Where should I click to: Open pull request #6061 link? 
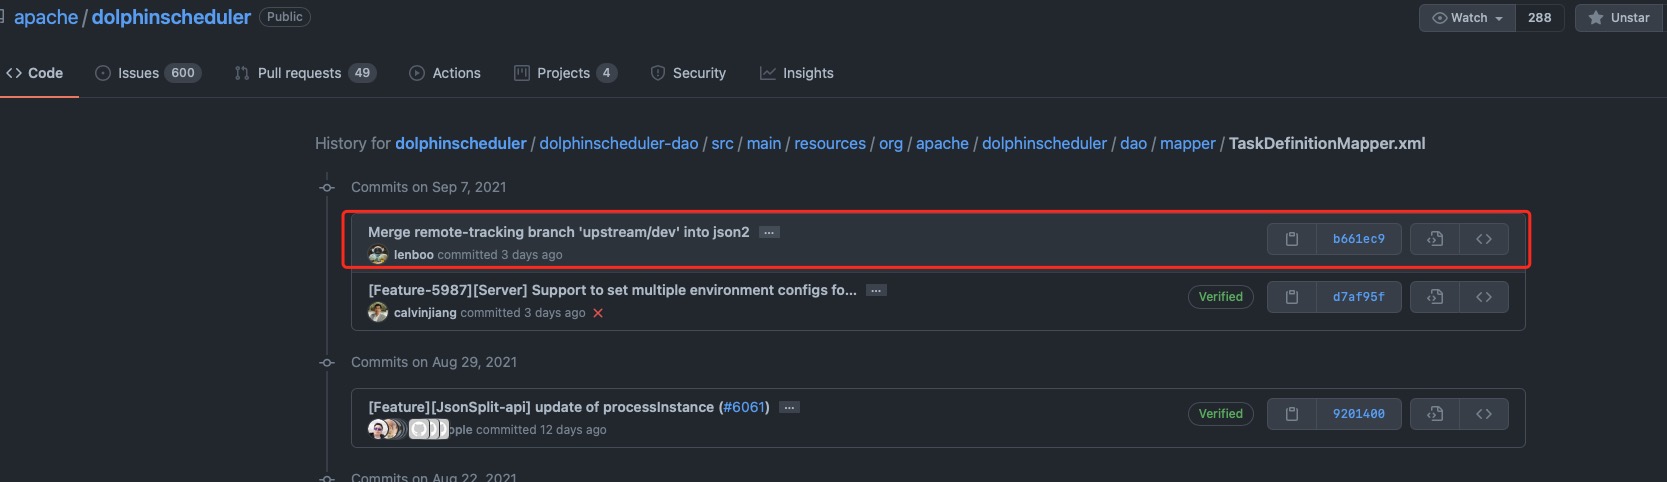pos(744,407)
